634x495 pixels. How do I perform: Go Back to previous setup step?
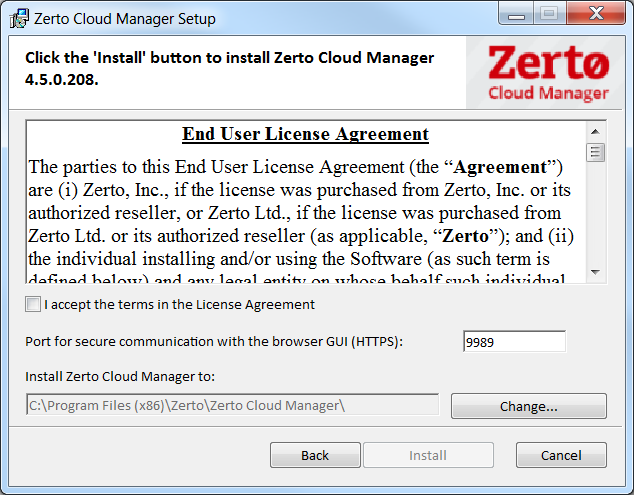pos(315,455)
